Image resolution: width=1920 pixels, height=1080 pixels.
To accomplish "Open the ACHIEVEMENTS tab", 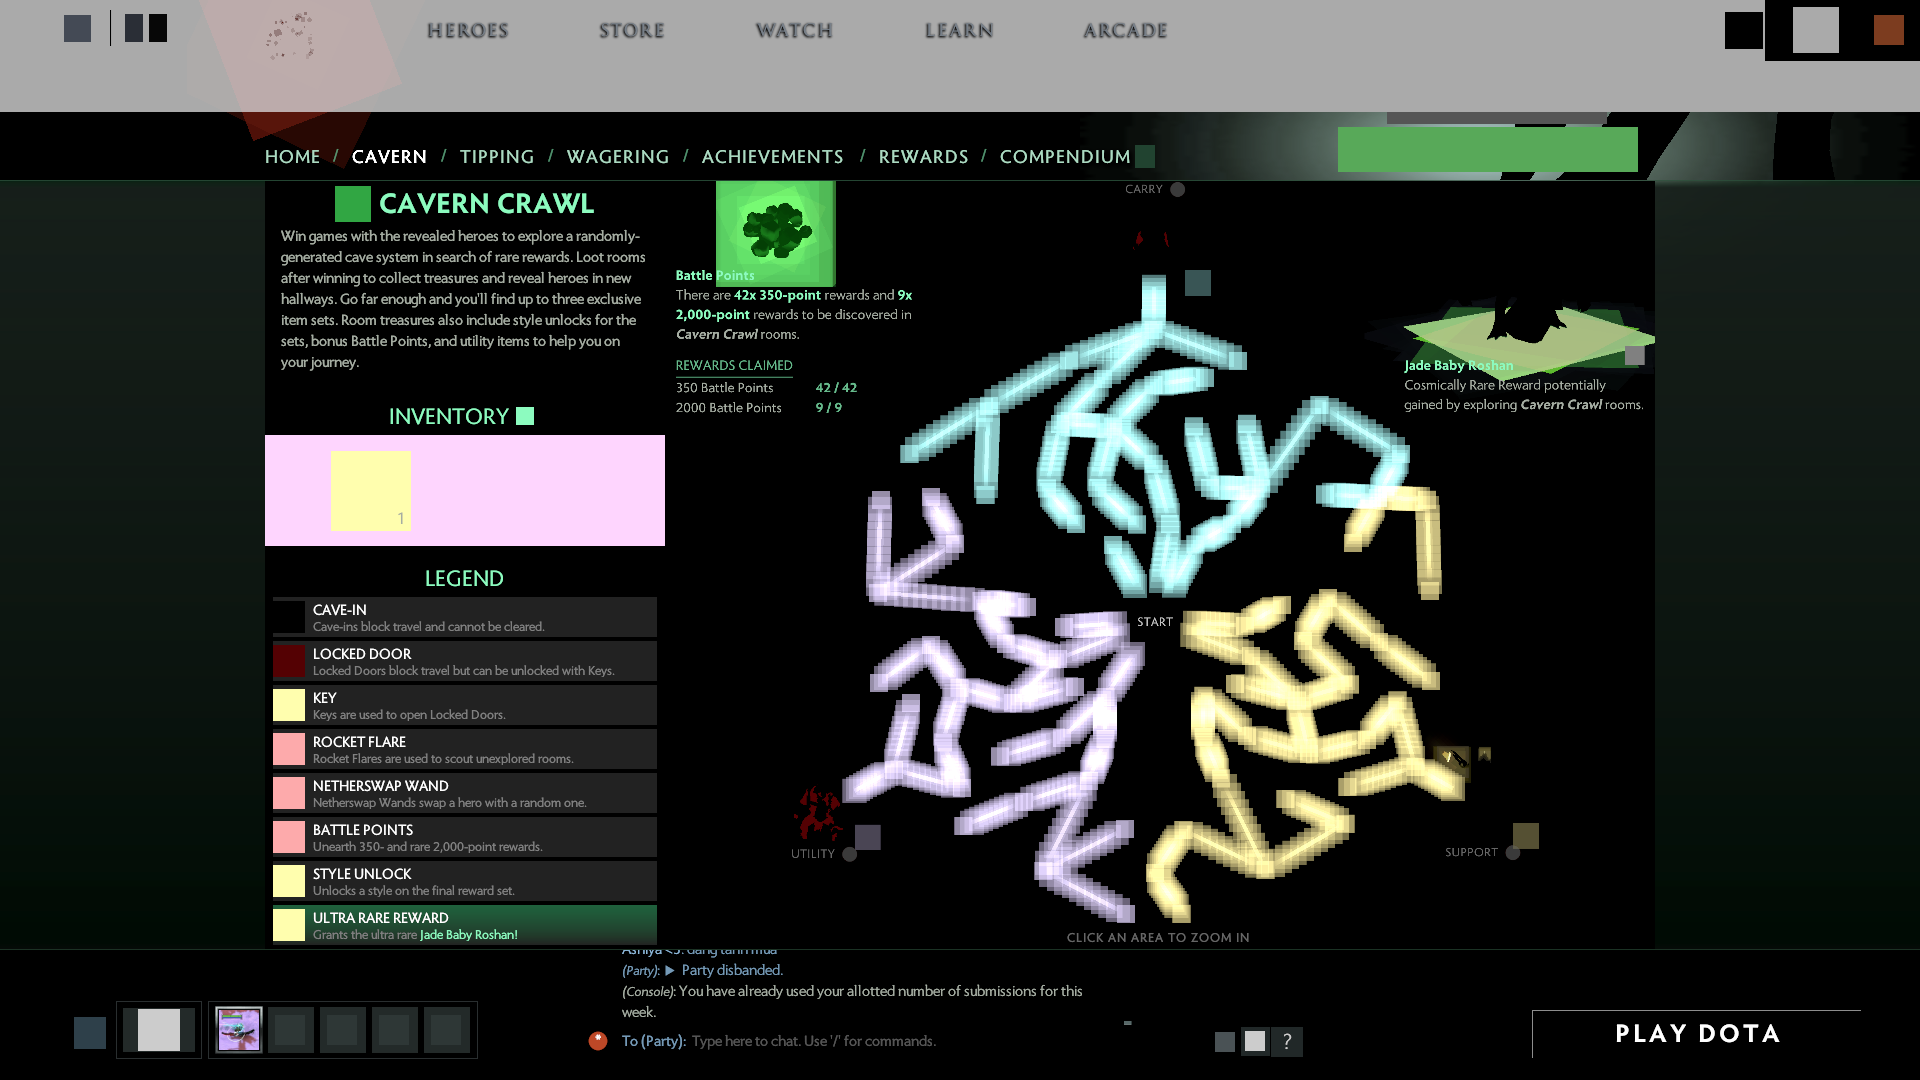I will pyautogui.click(x=772, y=156).
